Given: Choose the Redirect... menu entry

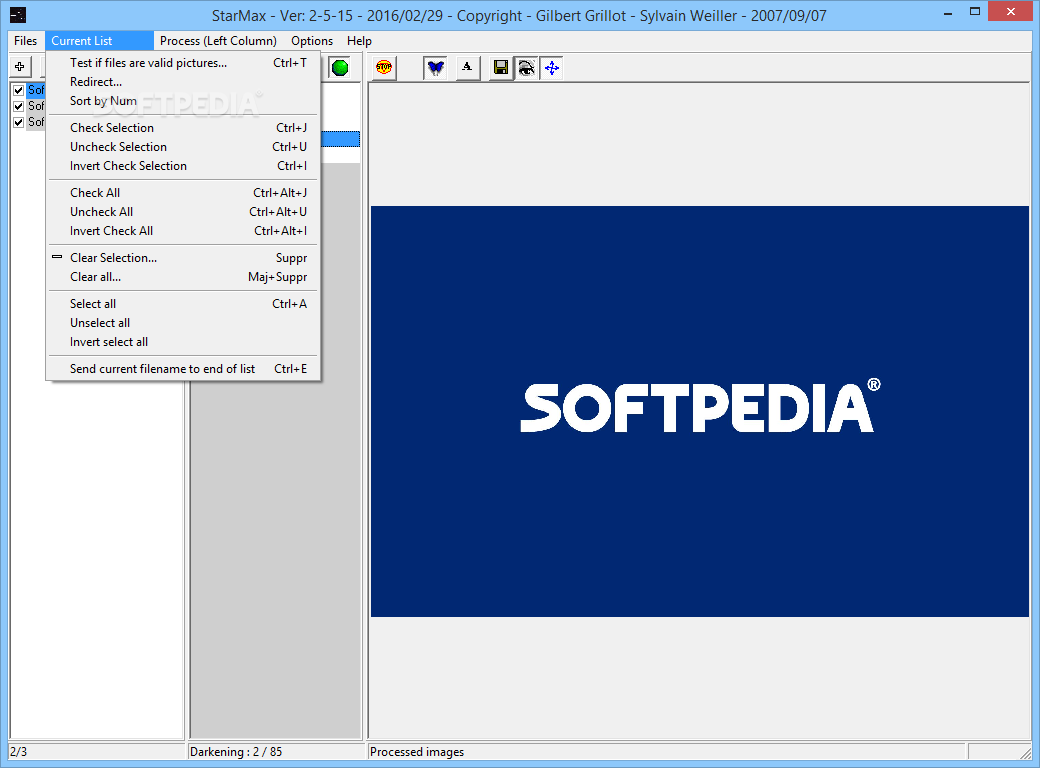Looking at the screenshot, I should tap(183, 82).
